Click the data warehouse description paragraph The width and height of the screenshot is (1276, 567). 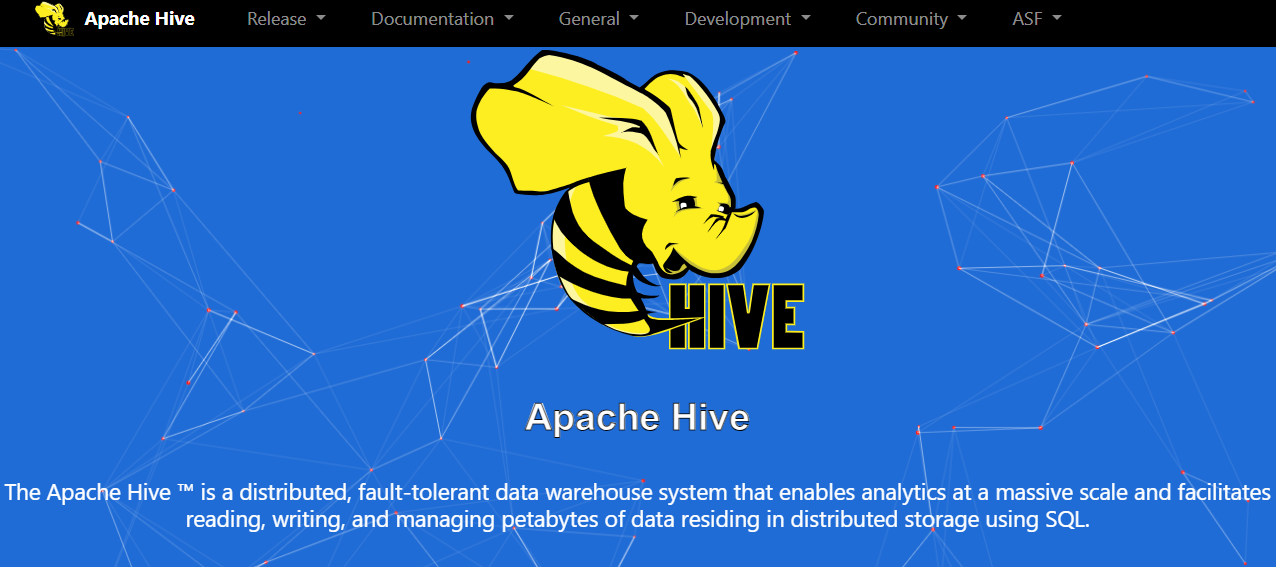point(637,506)
